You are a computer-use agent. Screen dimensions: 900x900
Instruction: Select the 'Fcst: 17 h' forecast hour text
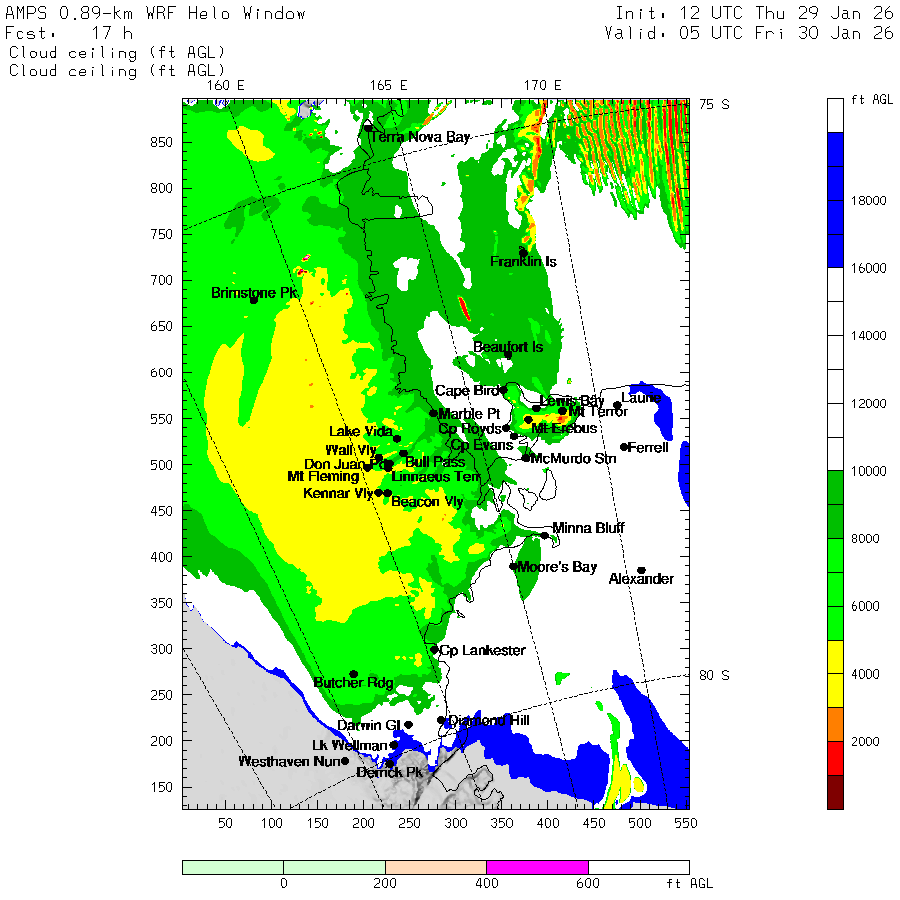(x=69, y=33)
